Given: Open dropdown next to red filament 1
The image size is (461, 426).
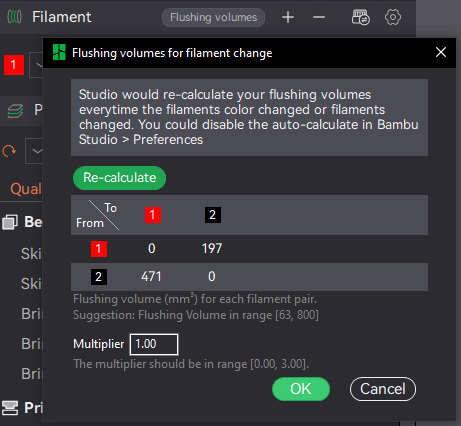Looking at the screenshot, I should (x=37, y=65).
